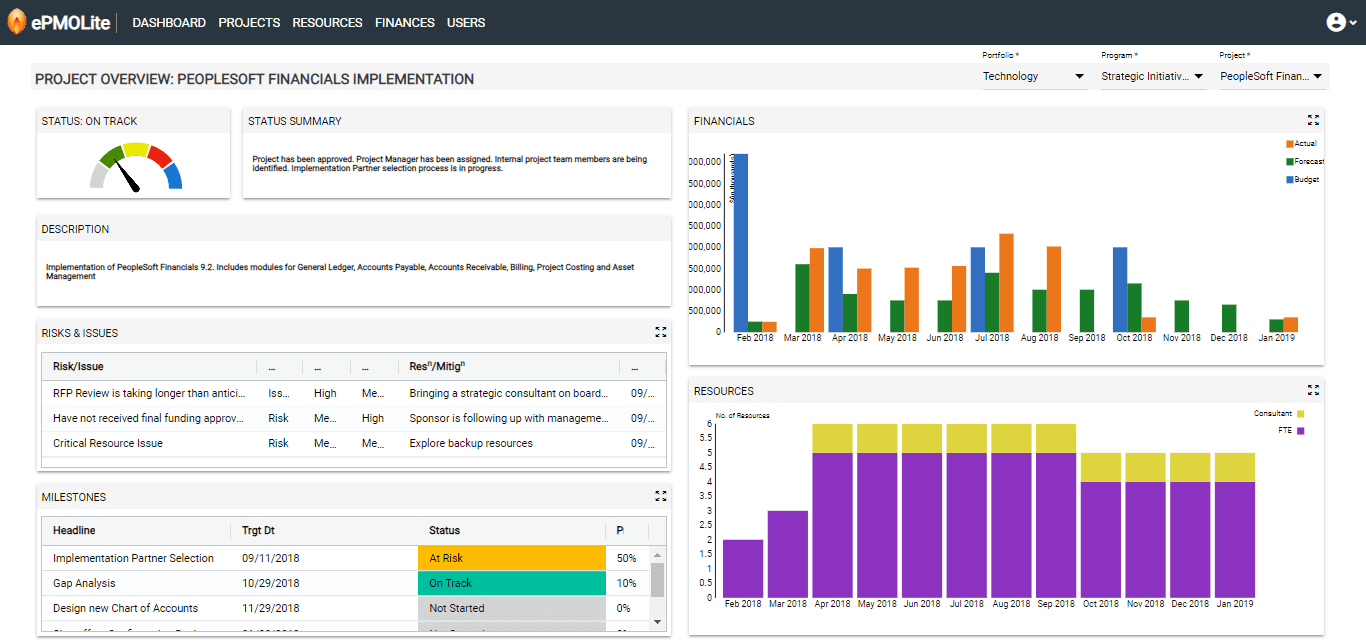Screen dimensions: 1366x642
Task: Click the ePMOLite flame logo
Action: point(16,22)
